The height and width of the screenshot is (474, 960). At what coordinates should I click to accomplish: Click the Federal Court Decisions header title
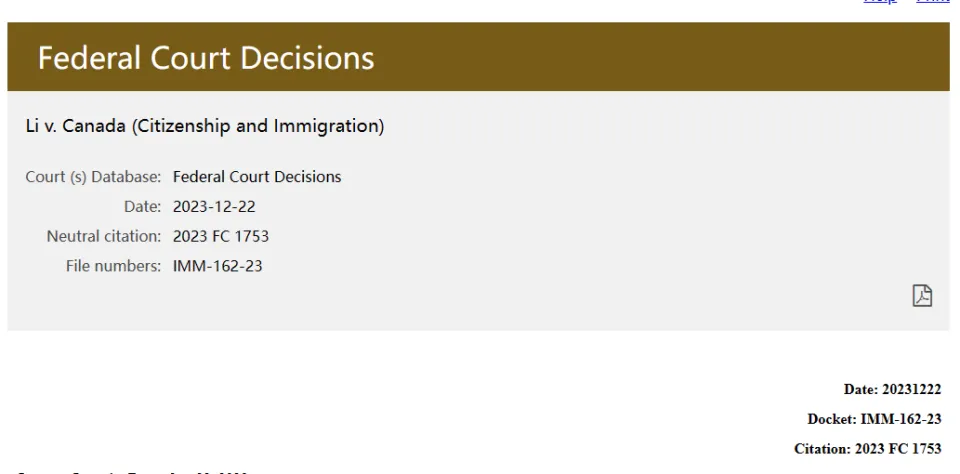(206, 58)
